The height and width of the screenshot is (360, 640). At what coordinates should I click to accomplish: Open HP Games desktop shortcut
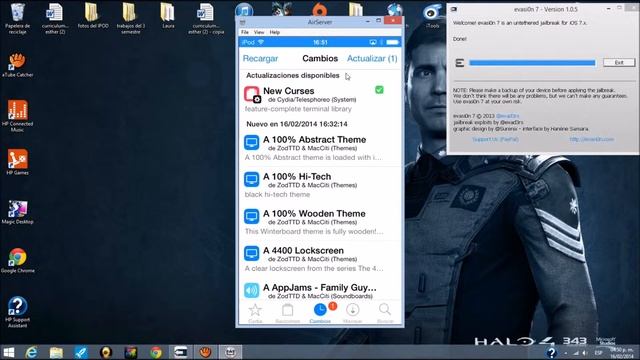click(x=18, y=162)
